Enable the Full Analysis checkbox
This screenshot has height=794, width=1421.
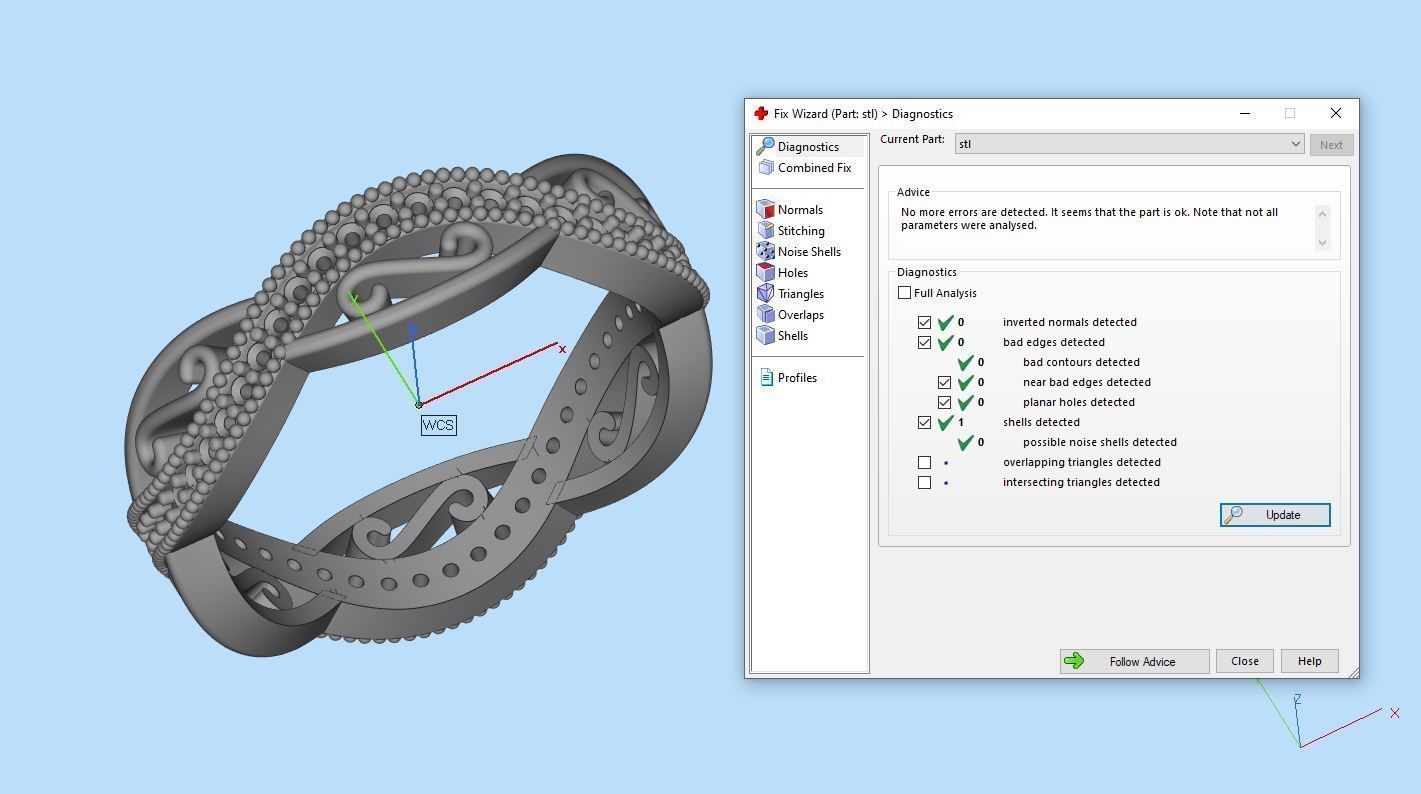point(905,293)
